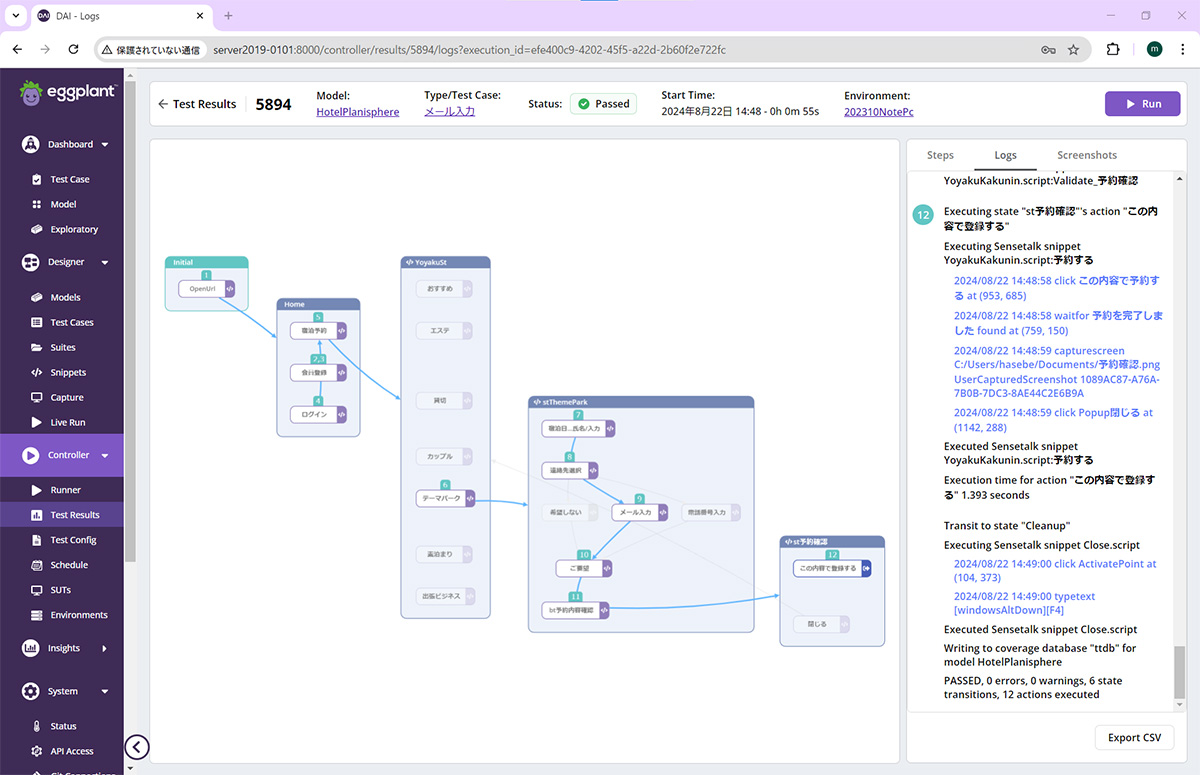Open the API Access icon
Screen dimensions: 1200x775
tap(37, 751)
